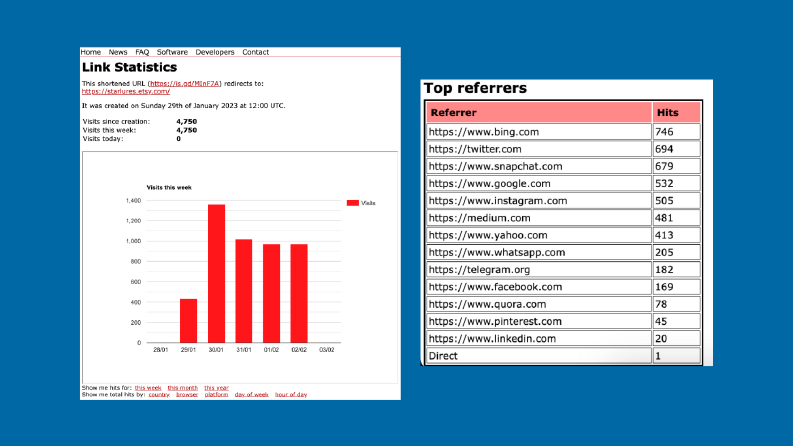The width and height of the screenshot is (793, 446).
Task: Click the 45 hits cell
Action: pyautogui.click(x=677, y=321)
